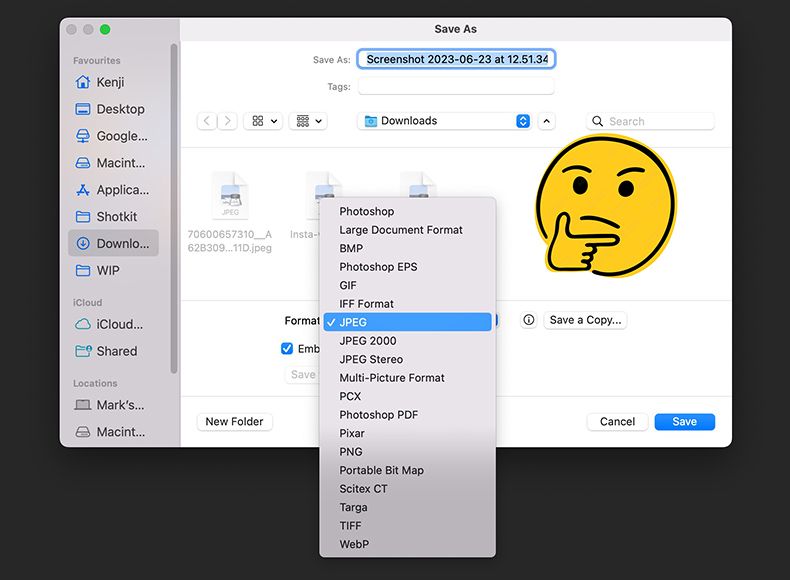Click the sidebar scrollbar
Image resolution: width=790 pixels, height=580 pixels.
(x=174, y=209)
